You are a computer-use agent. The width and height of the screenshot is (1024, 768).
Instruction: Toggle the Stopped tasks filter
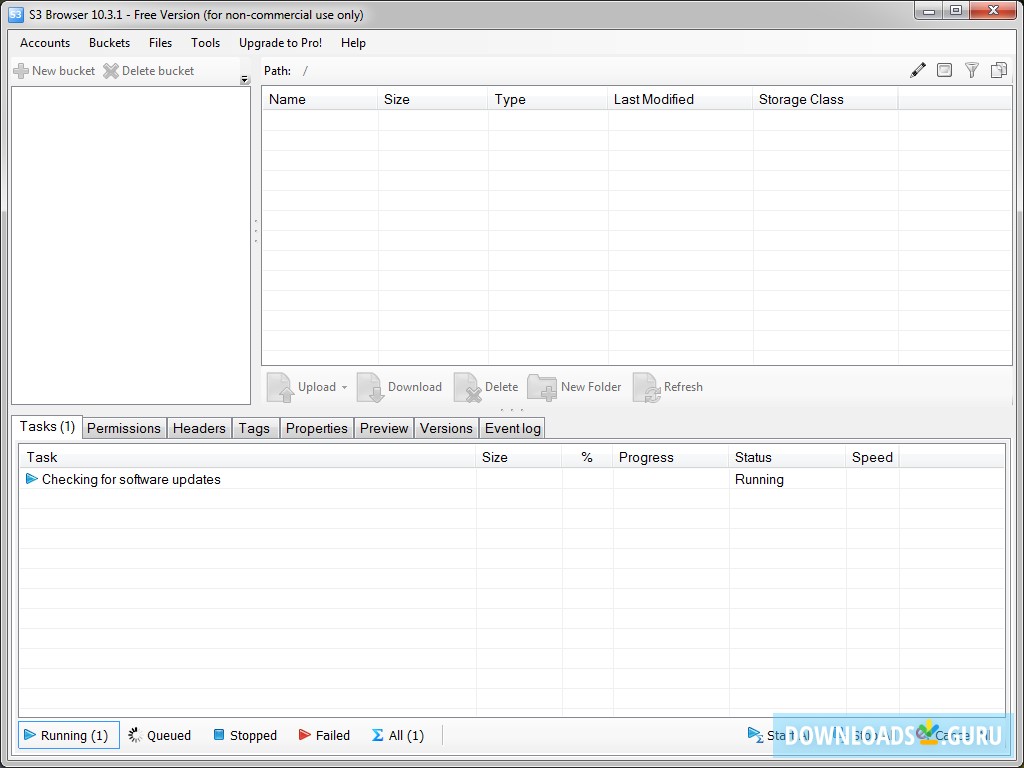coord(245,735)
